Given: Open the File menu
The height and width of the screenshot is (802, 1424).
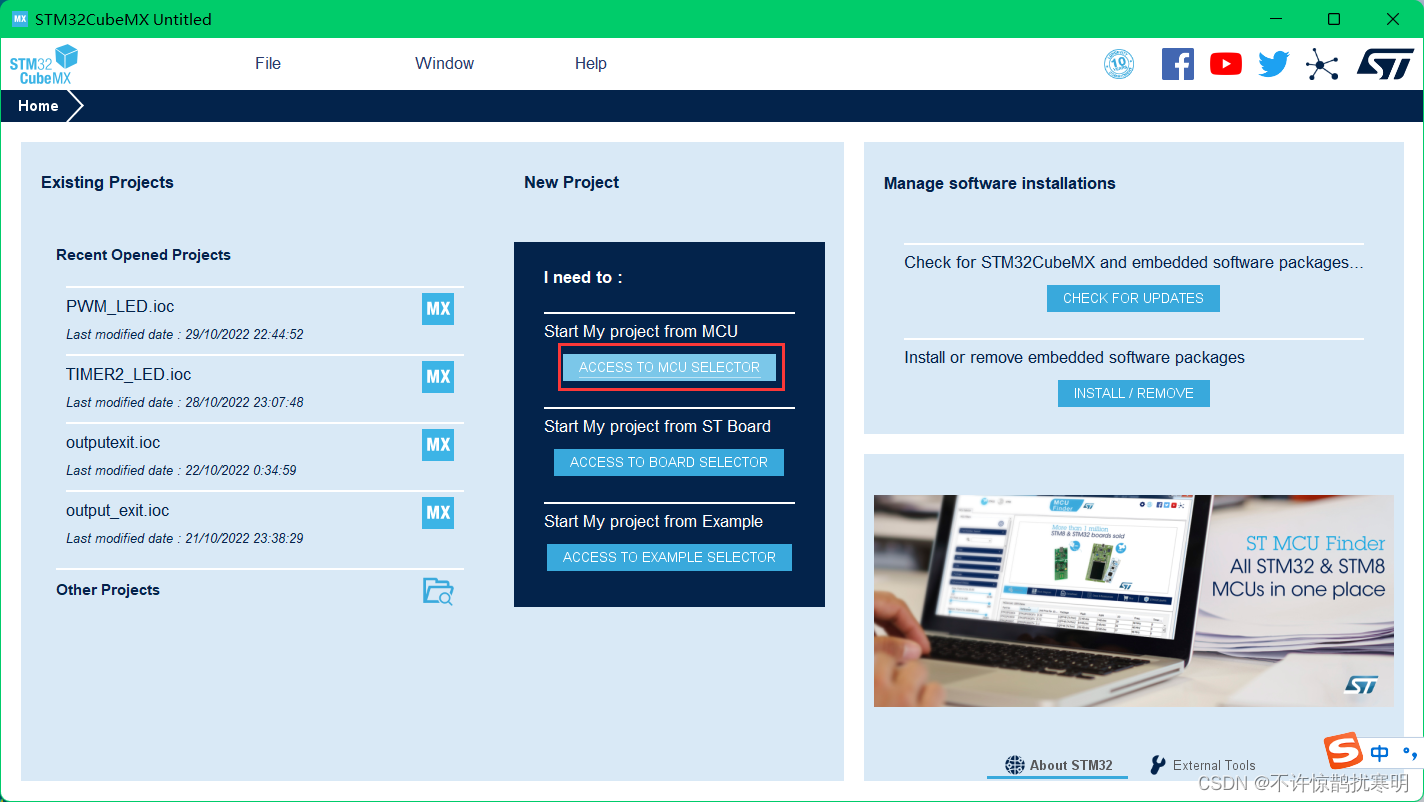Looking at the screenshot, I should pyautogui.click(x=268, y=63).
